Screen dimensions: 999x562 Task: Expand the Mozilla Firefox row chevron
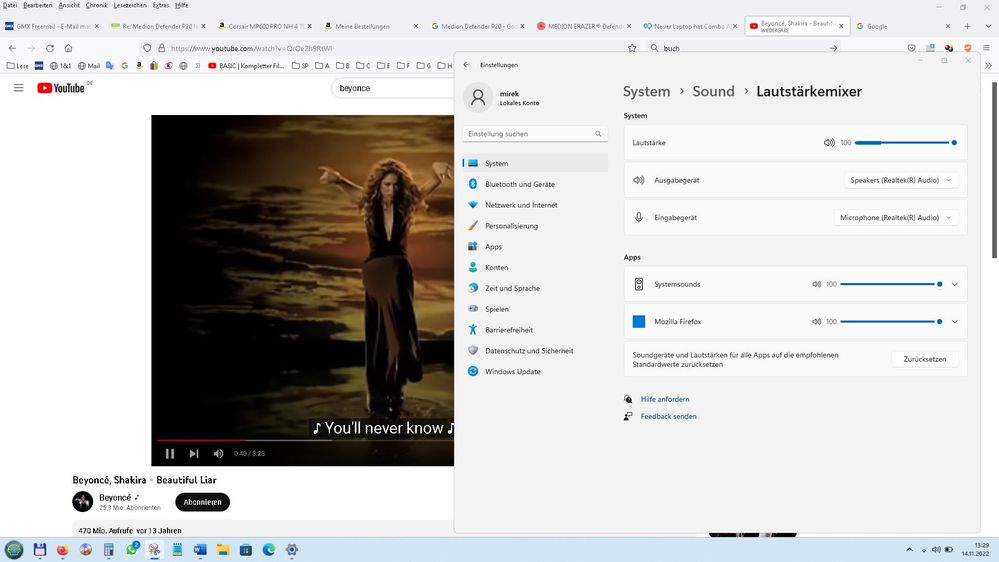pos(955,321)
